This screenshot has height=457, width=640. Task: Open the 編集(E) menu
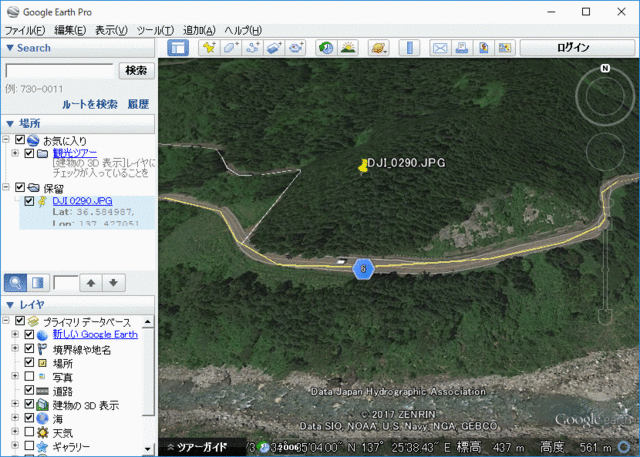coord(70,31)
